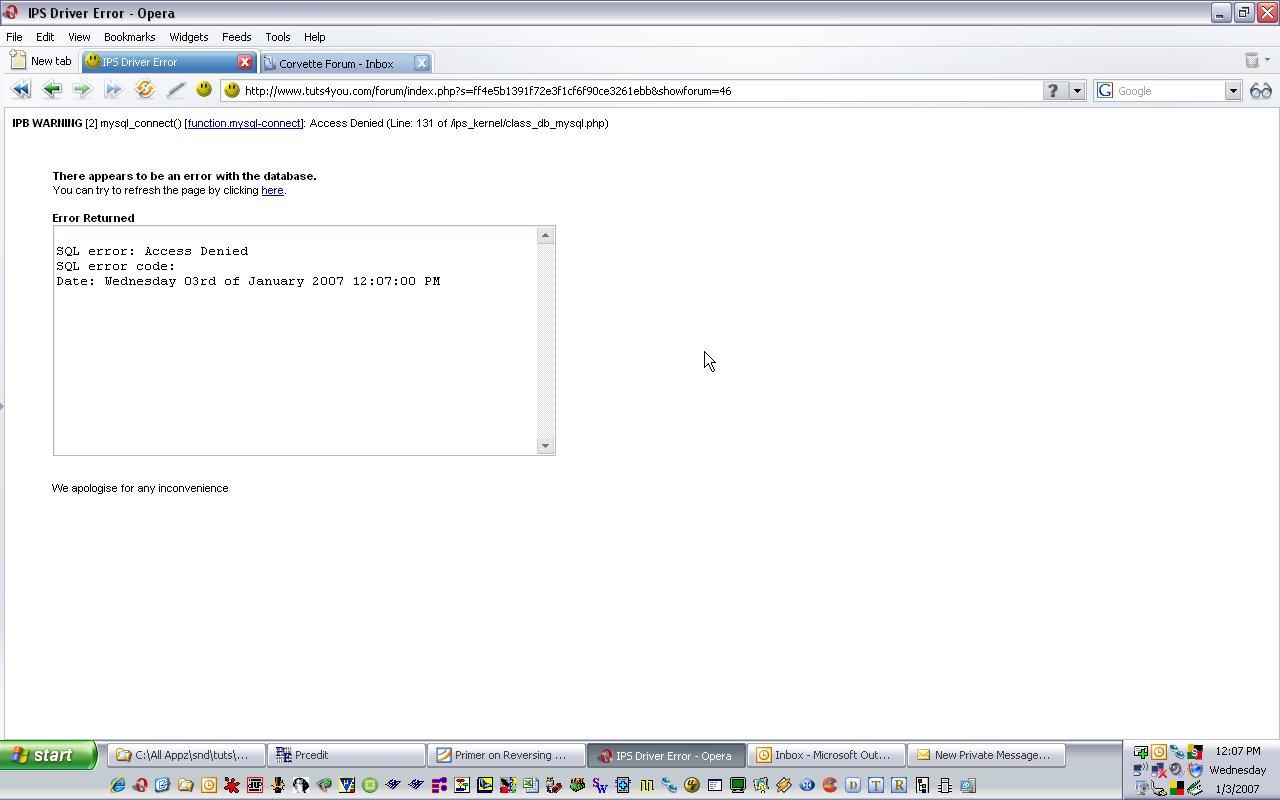Open the Edit menu
This screenshot has height=800, width=1280.
tap(45, 37)
